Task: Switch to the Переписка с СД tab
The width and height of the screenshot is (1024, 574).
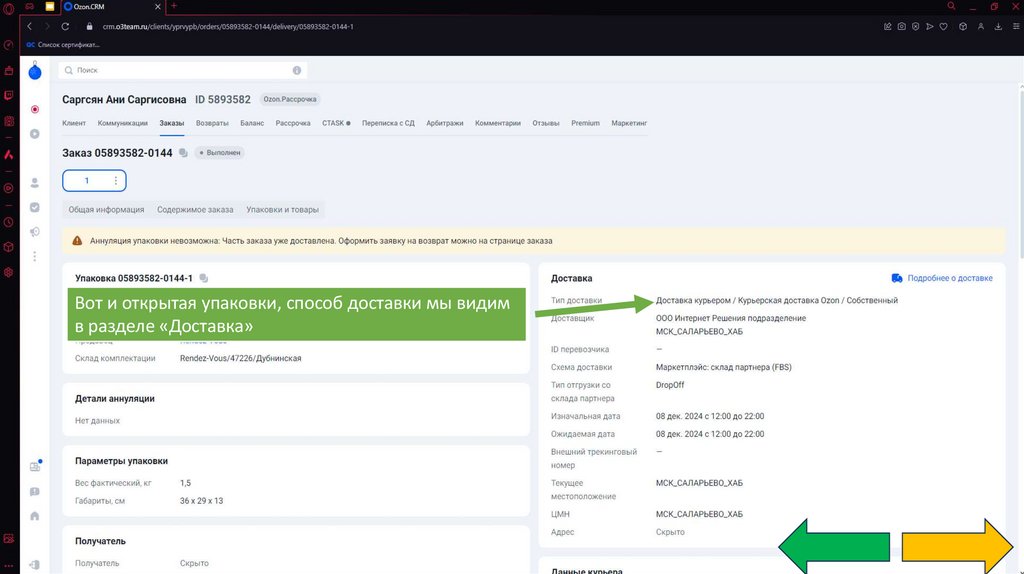Action: coord(388,123)
